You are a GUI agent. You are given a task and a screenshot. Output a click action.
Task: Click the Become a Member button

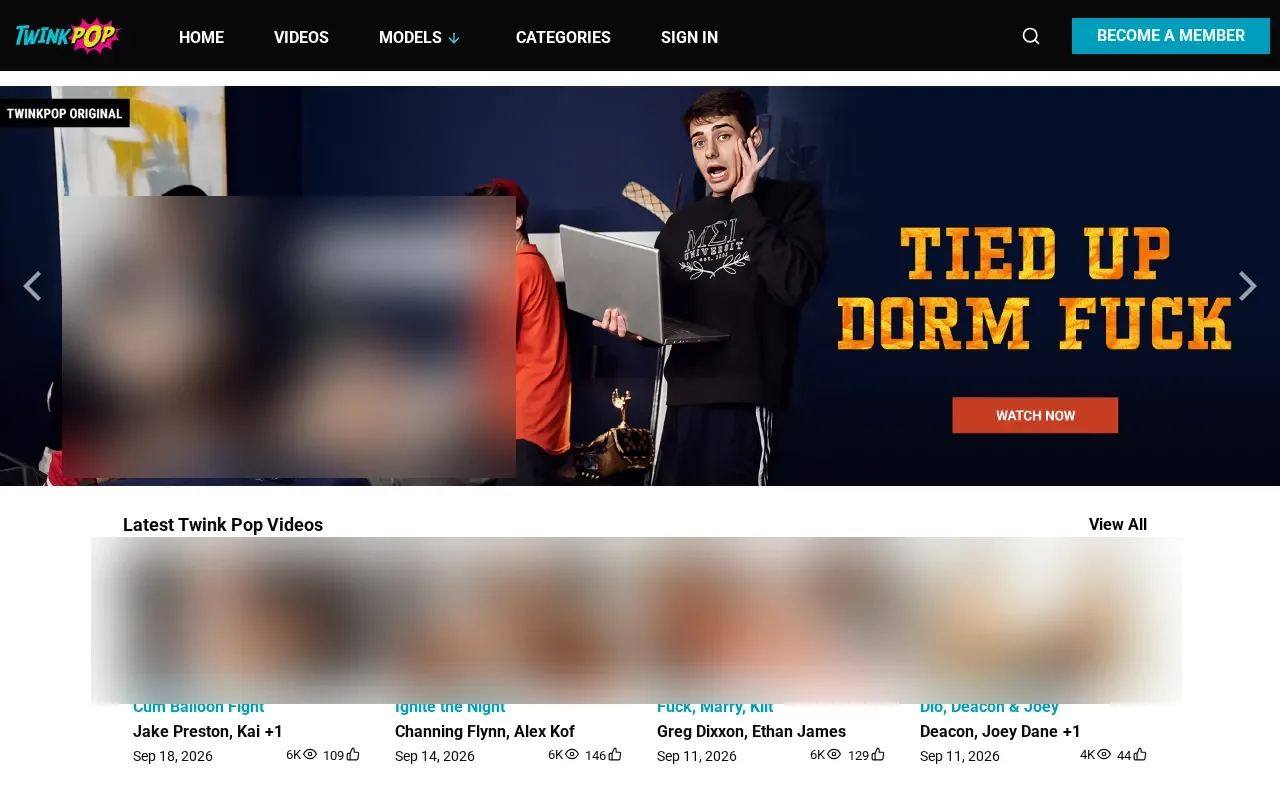[x=1171, y=36]
